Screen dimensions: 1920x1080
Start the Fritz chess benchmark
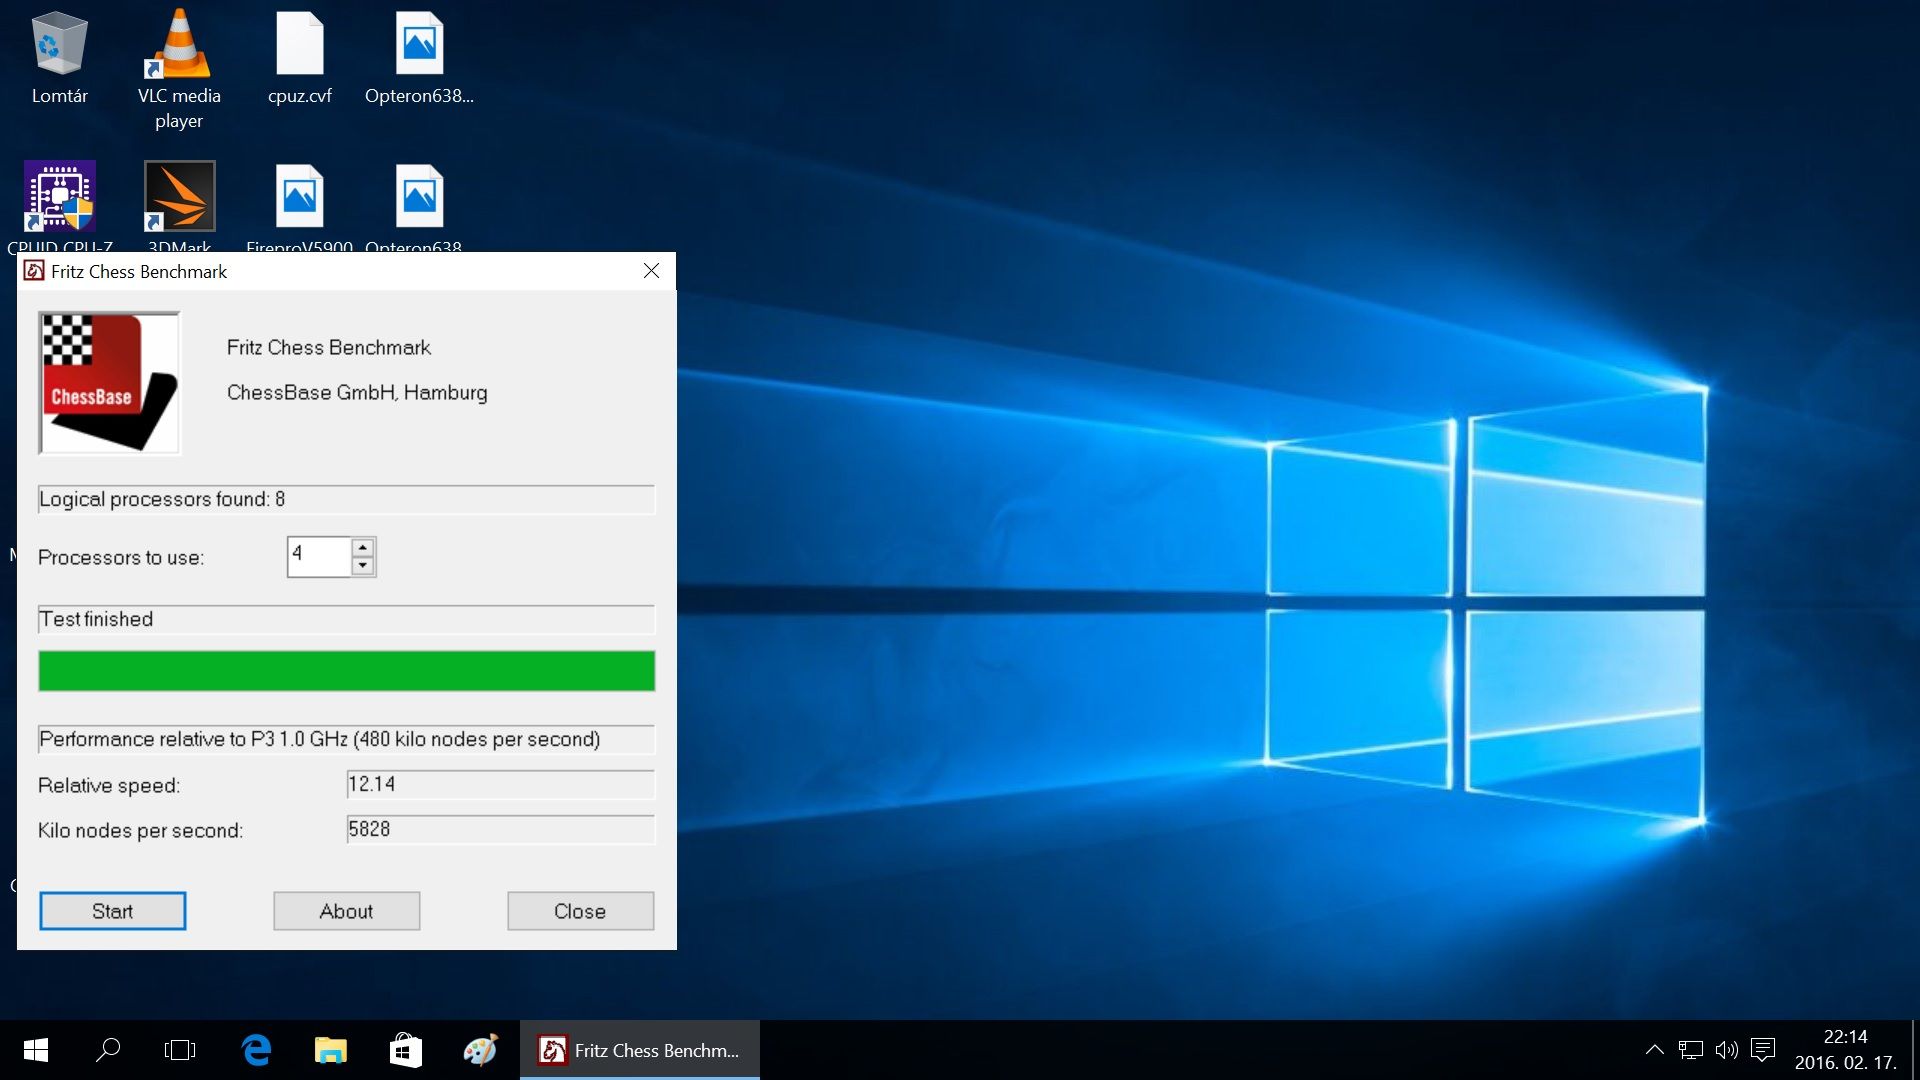[113, 911]
